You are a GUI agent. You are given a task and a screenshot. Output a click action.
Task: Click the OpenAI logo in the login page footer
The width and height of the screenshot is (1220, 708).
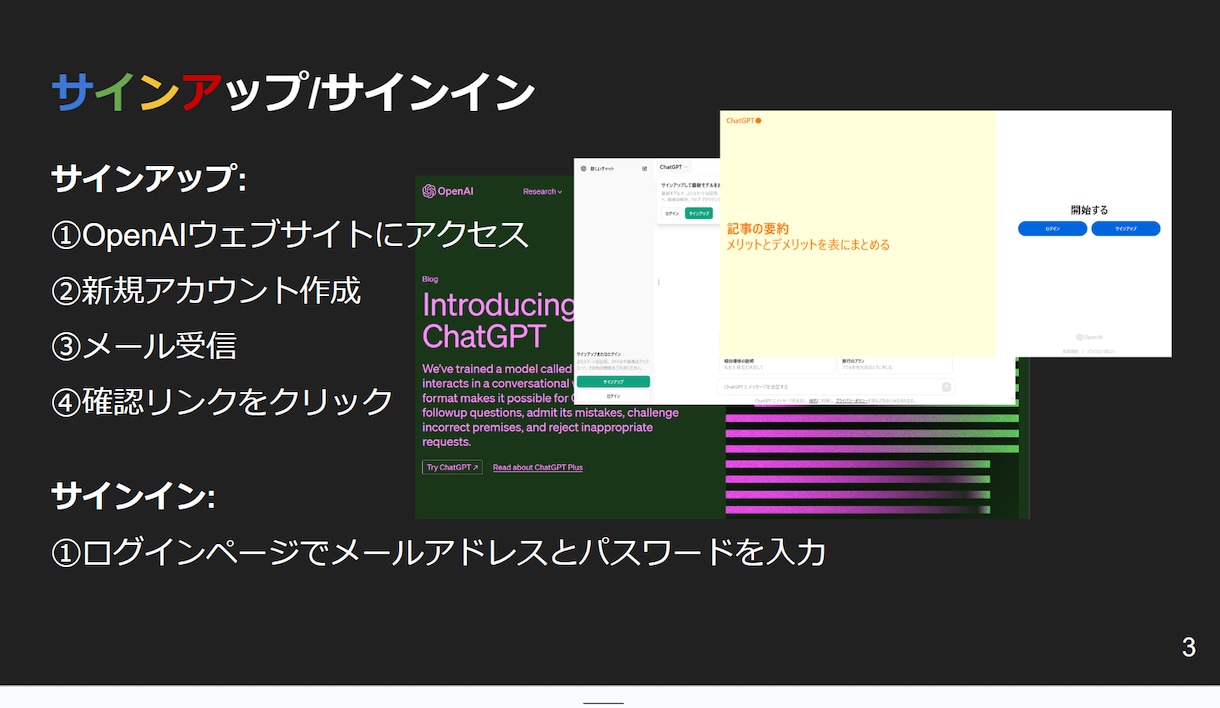(1089, 337)
